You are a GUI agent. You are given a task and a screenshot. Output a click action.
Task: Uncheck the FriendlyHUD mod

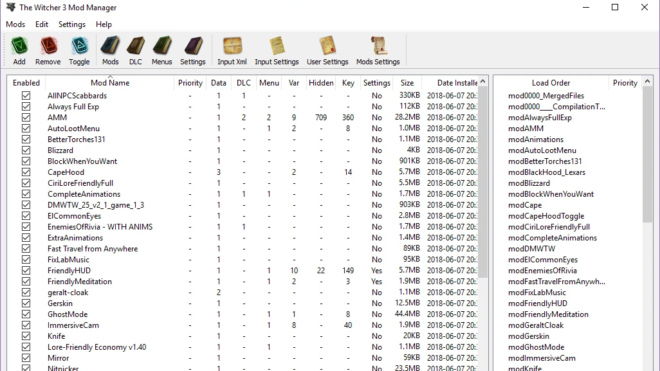(26, 270)
